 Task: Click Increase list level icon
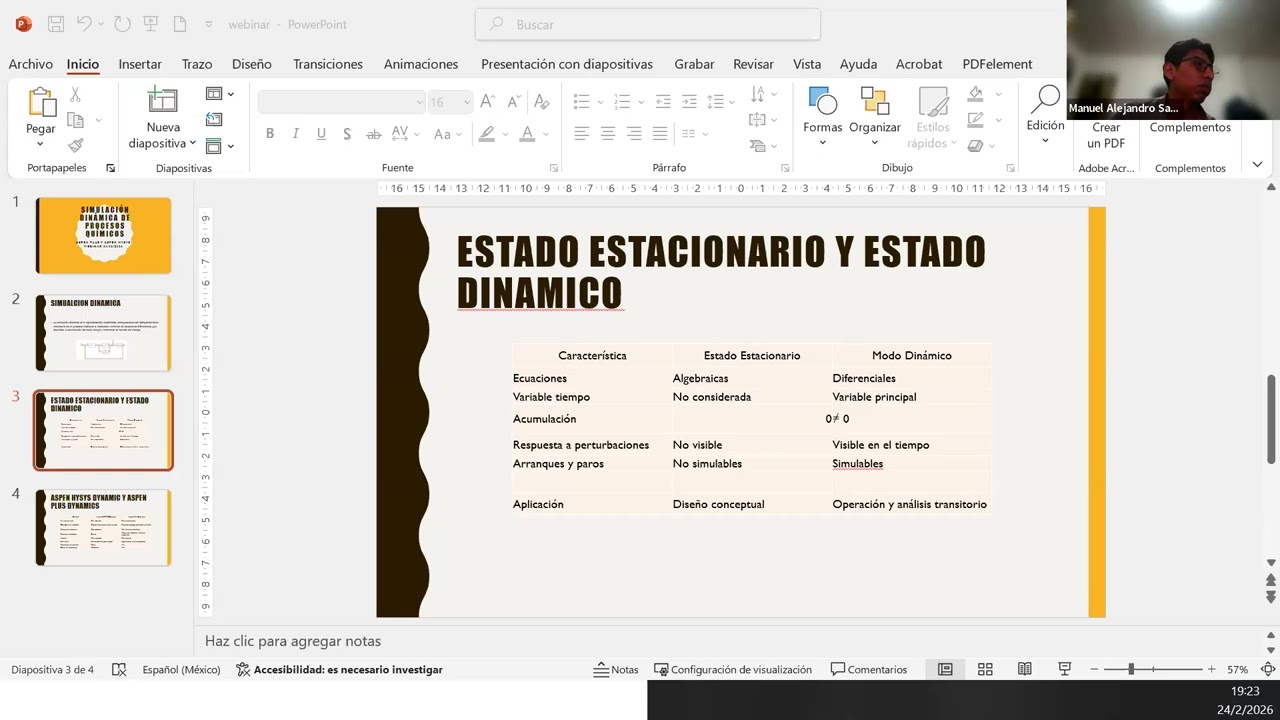688,101
